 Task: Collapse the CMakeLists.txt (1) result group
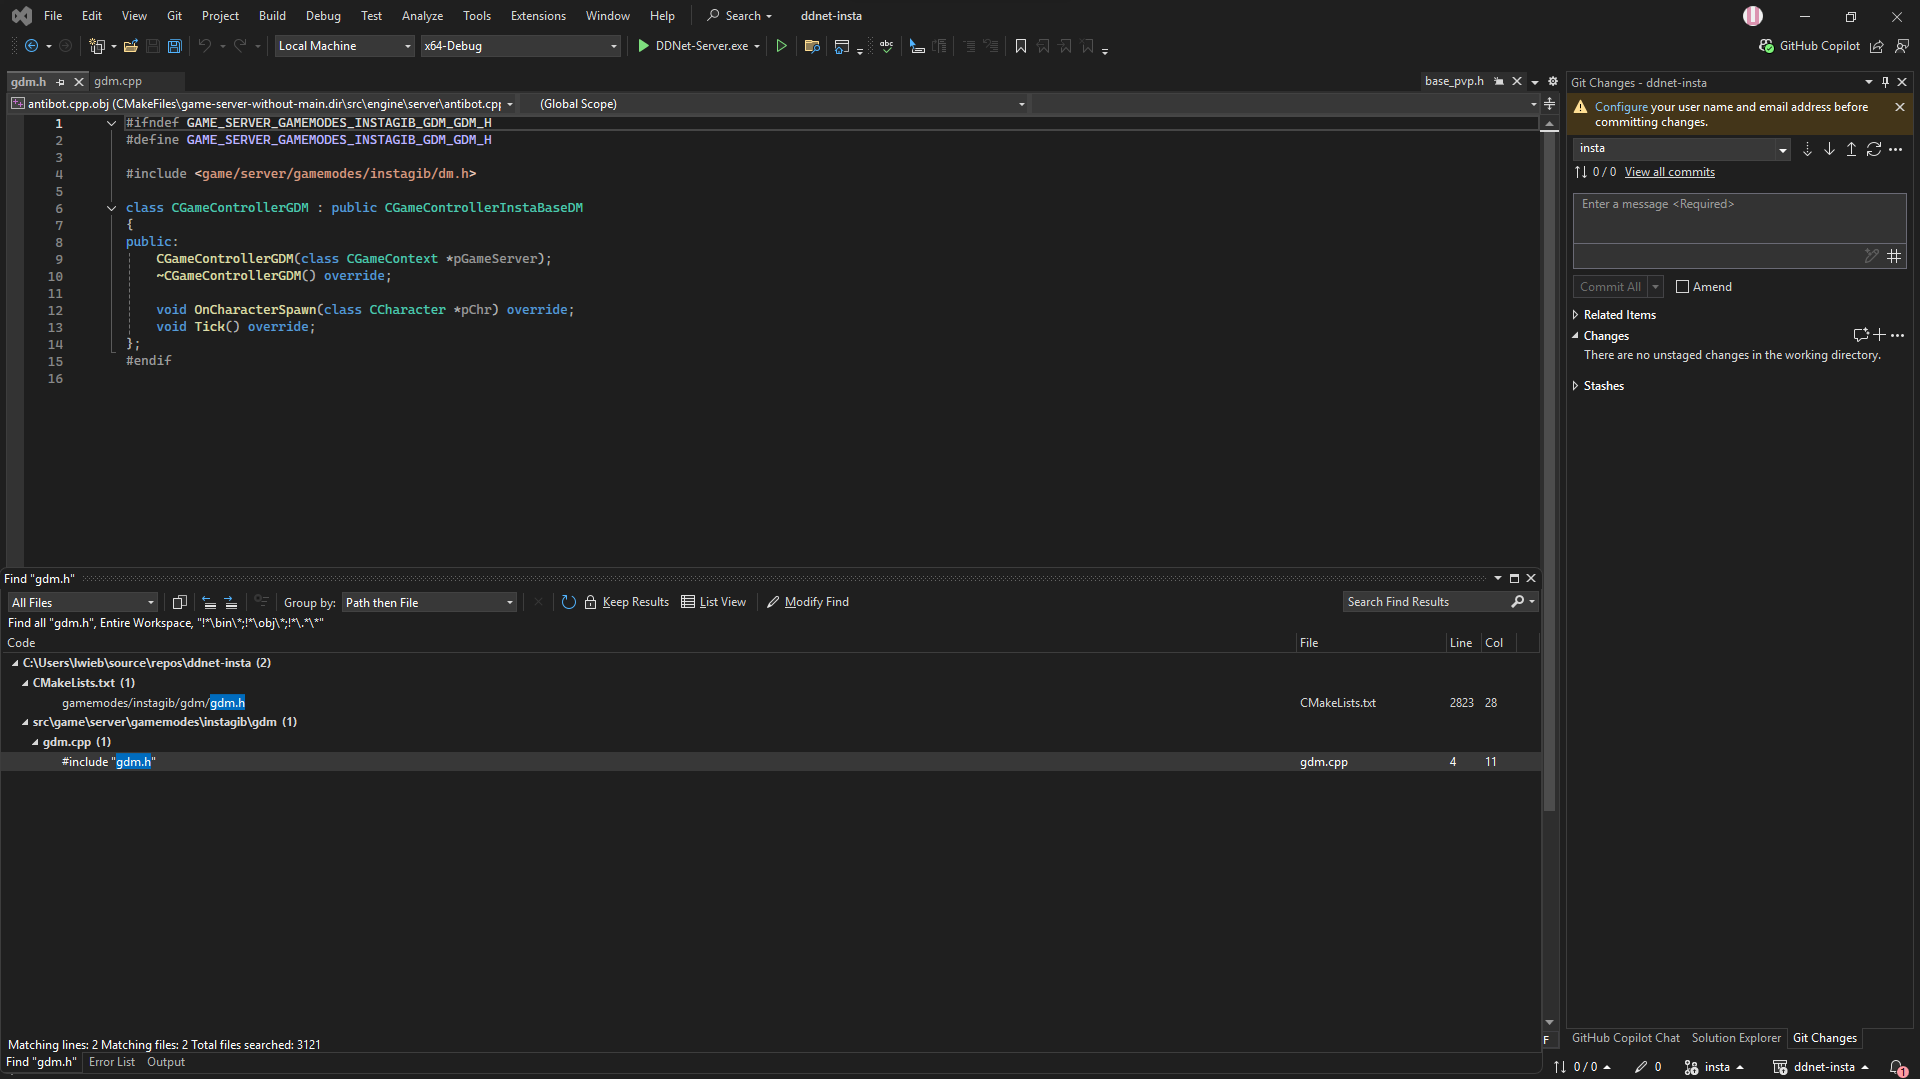[26, 683]
